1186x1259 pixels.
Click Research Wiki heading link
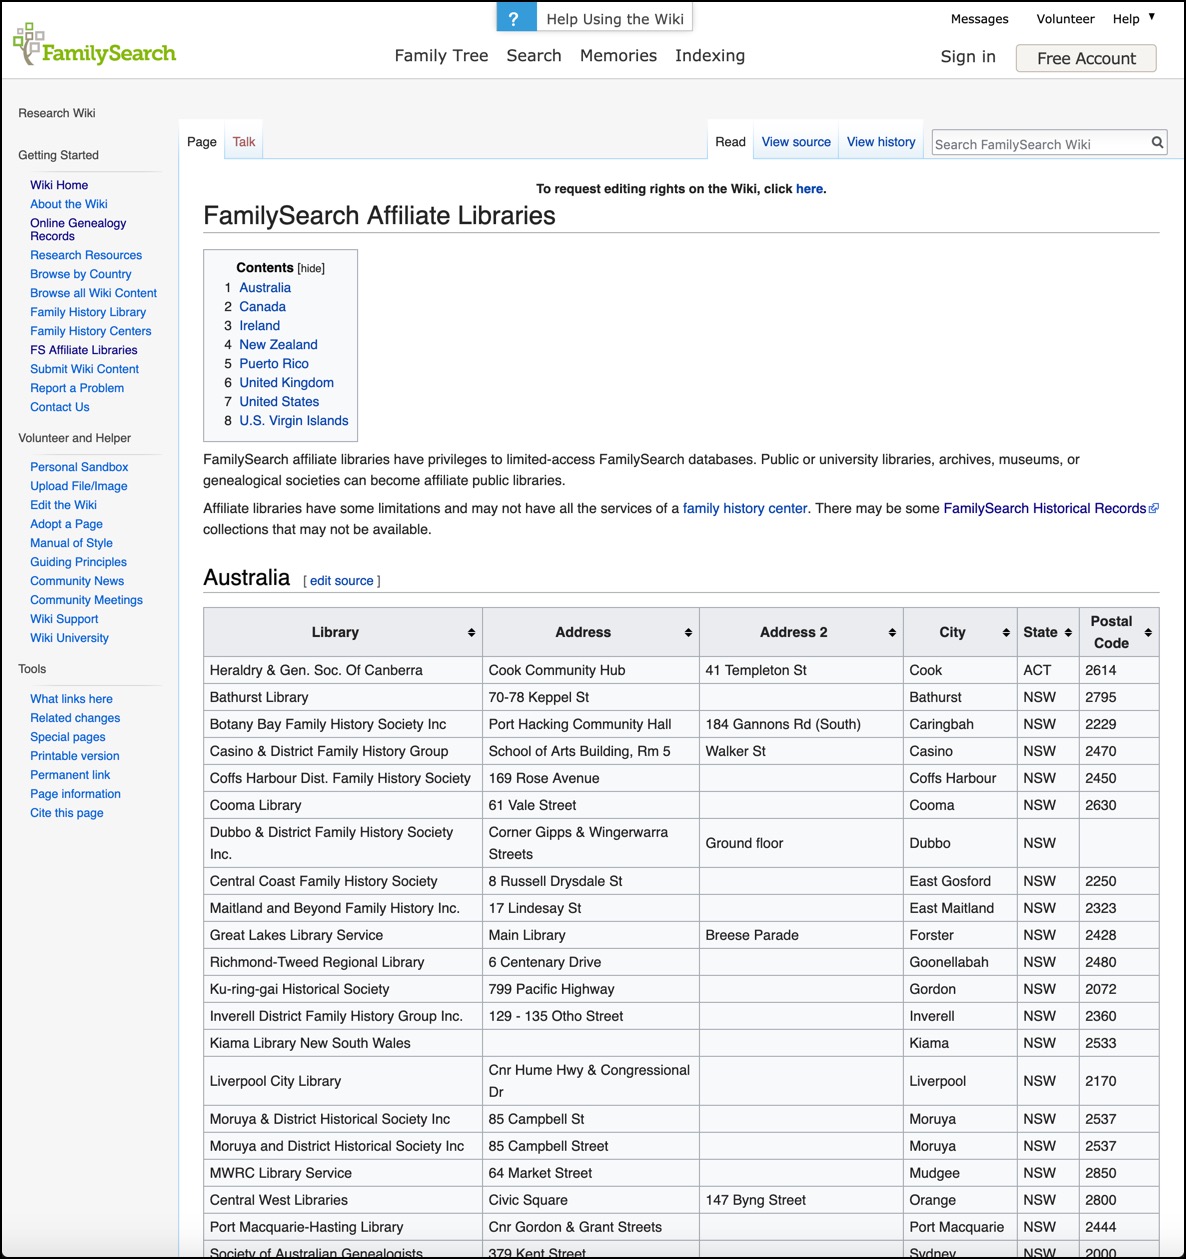(57, 113)
